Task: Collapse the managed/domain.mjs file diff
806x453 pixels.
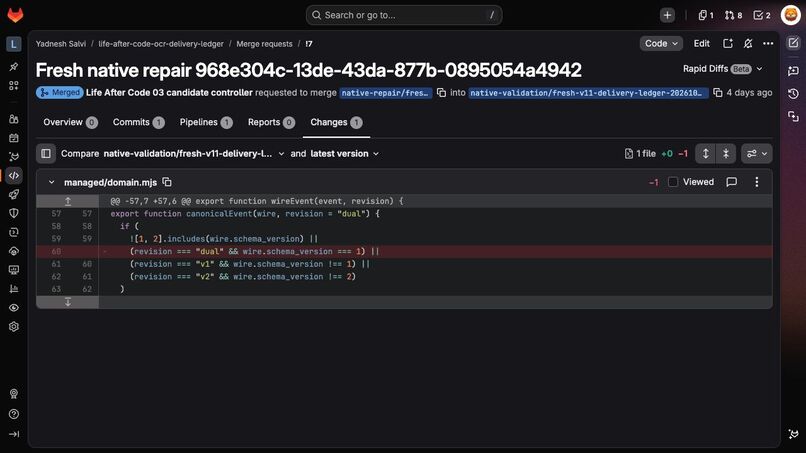Action: 51,182
